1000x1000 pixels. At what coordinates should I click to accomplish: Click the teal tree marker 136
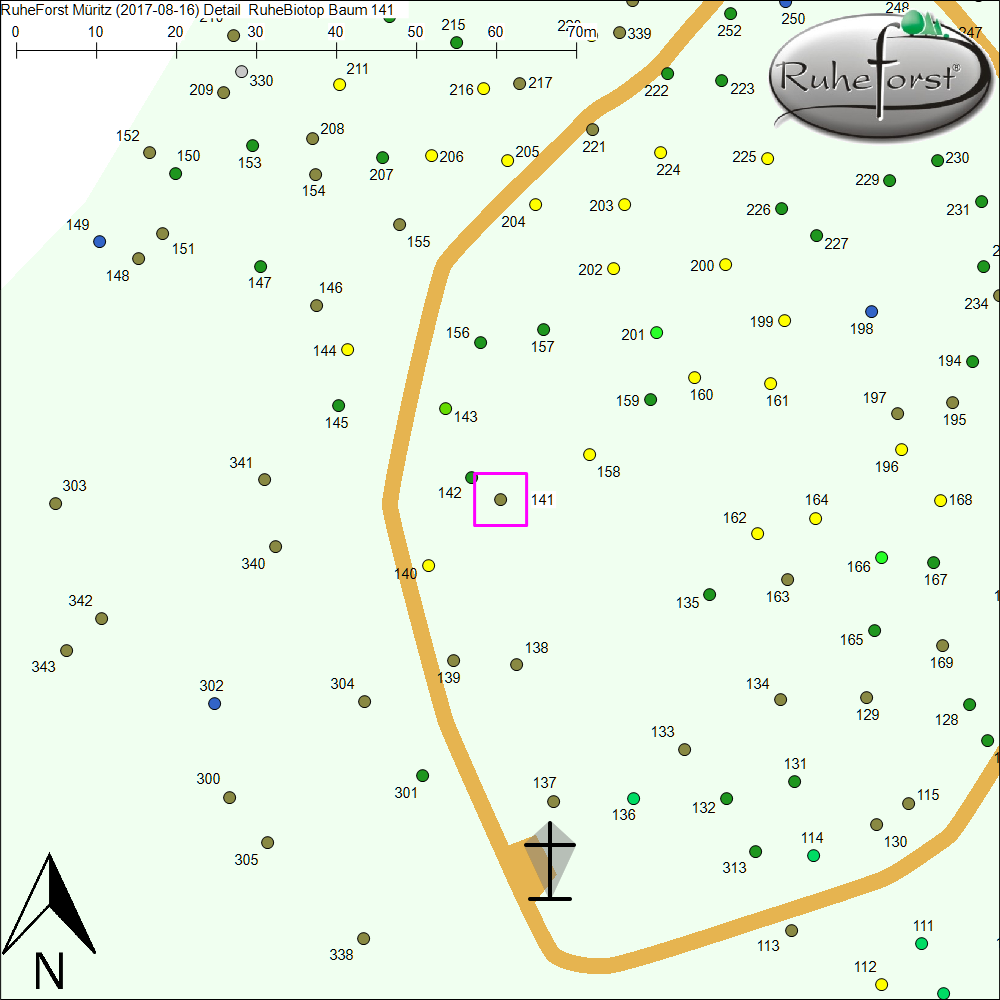(x=633, y=799)
